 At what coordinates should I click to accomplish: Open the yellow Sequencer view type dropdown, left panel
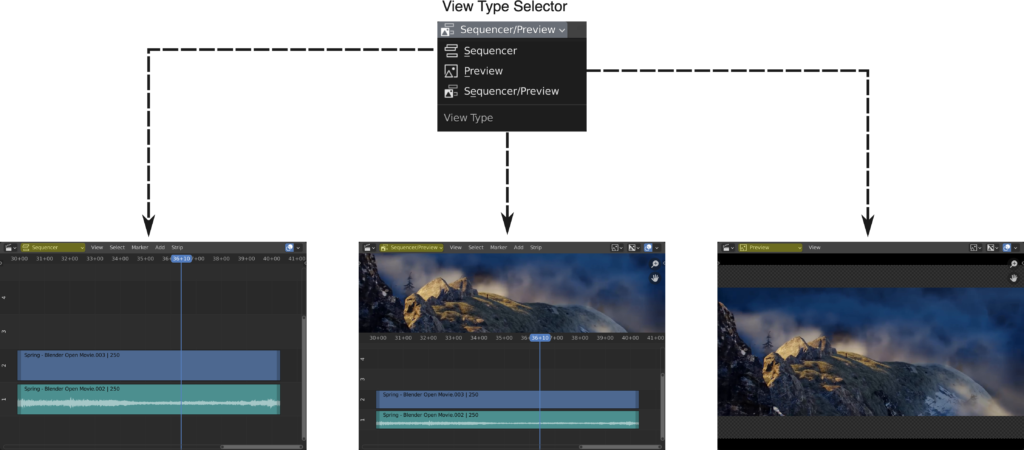pos(53,248)
